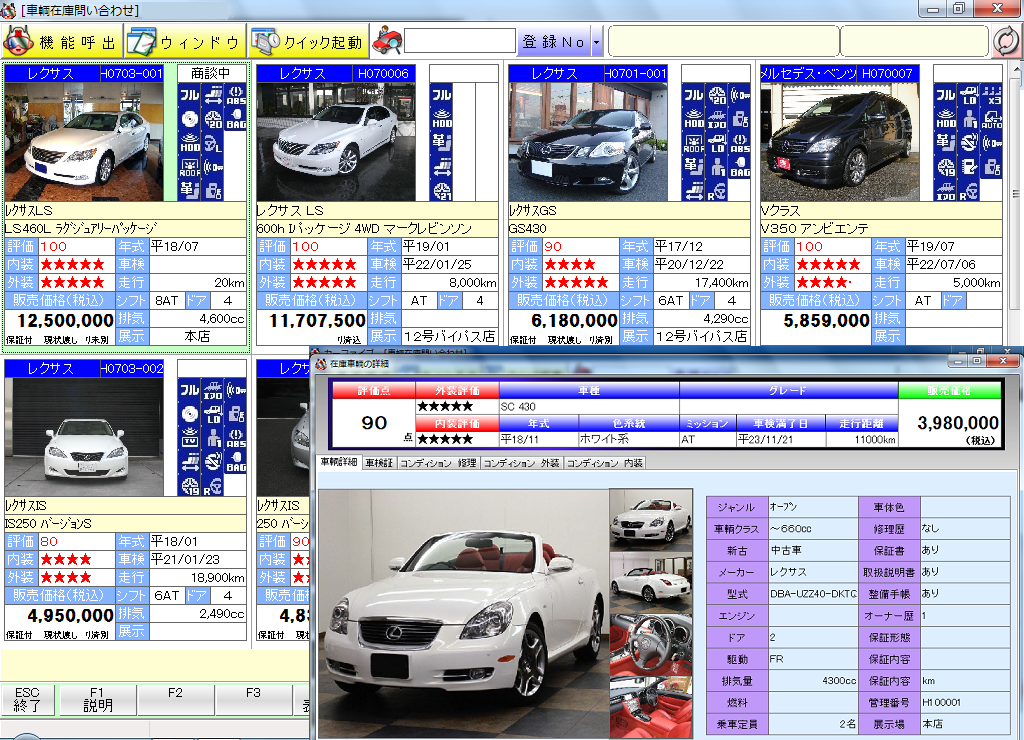The height and width of the screenshot is (740, 1024).
Task: Select the black Lexus GS photo on card H0701-001
Action: 588,142
